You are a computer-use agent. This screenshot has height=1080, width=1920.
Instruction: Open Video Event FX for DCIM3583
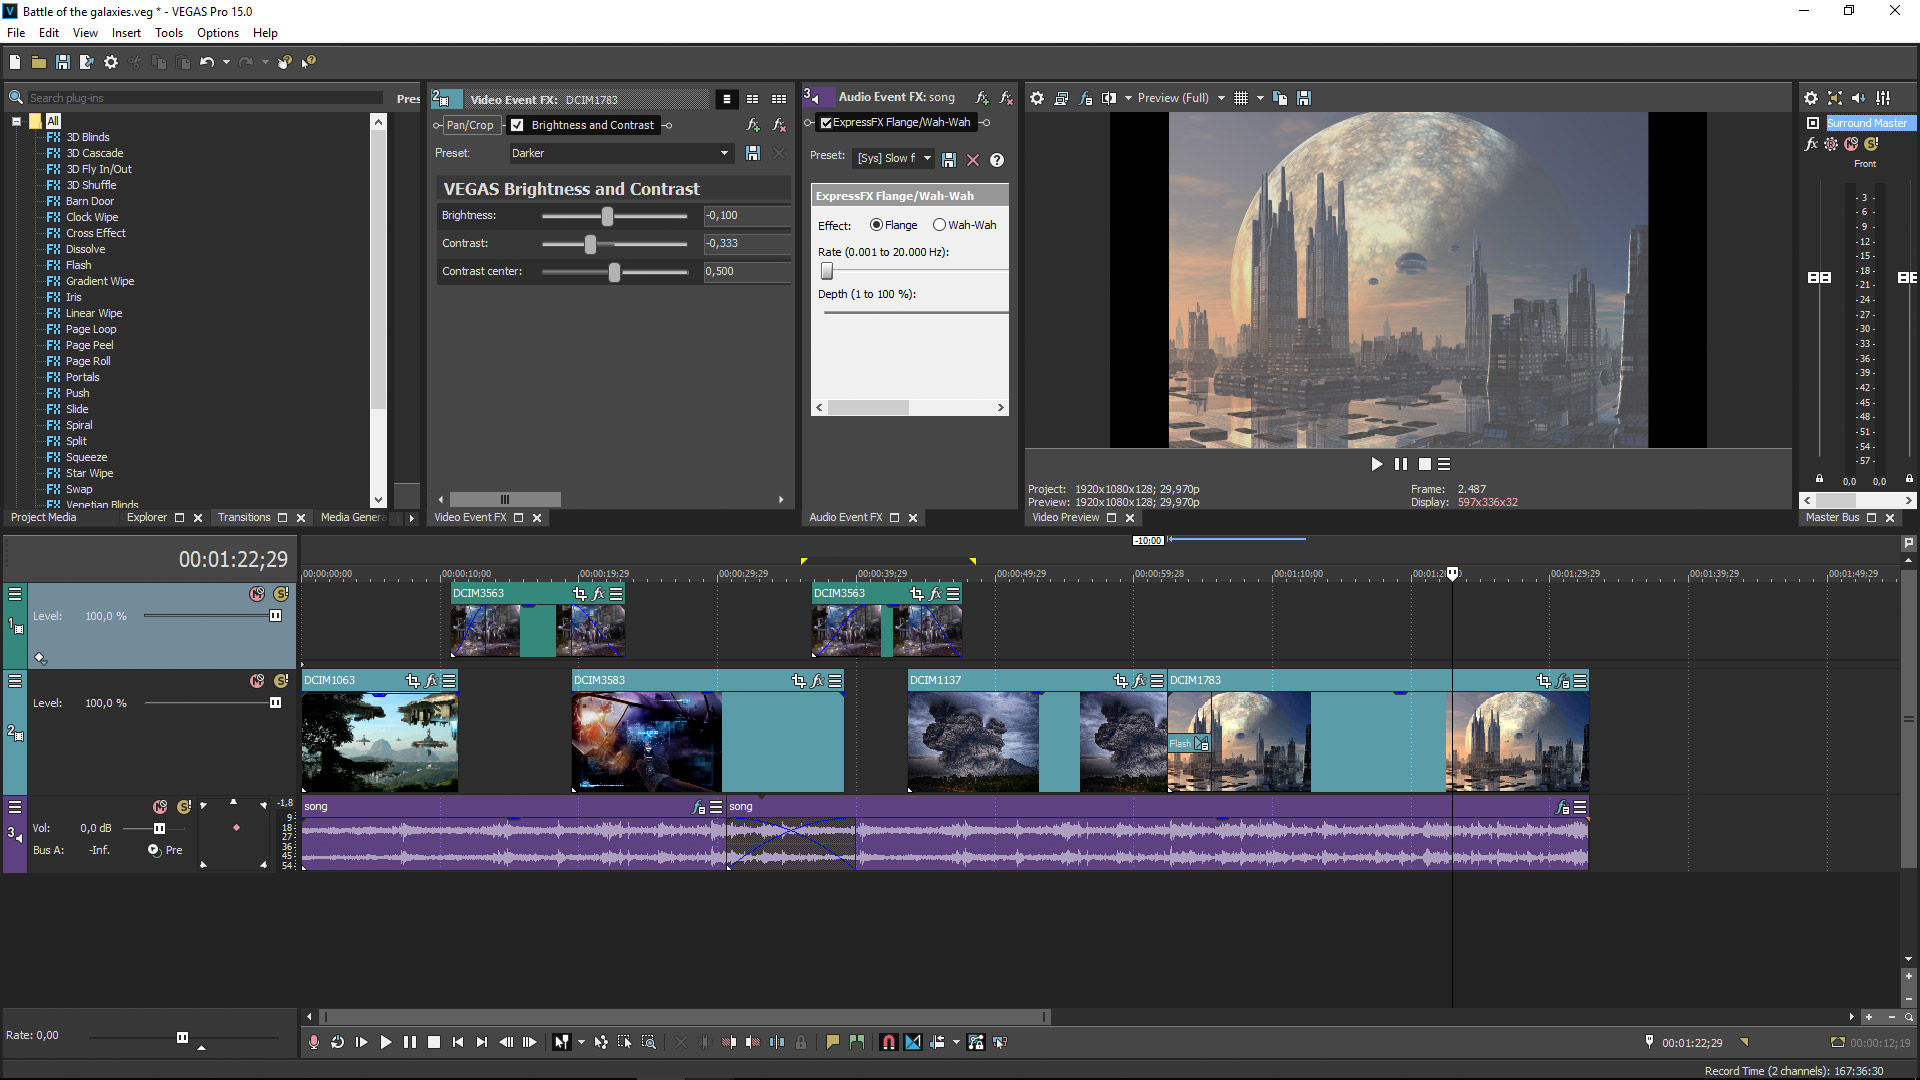[x=816, y=681]
